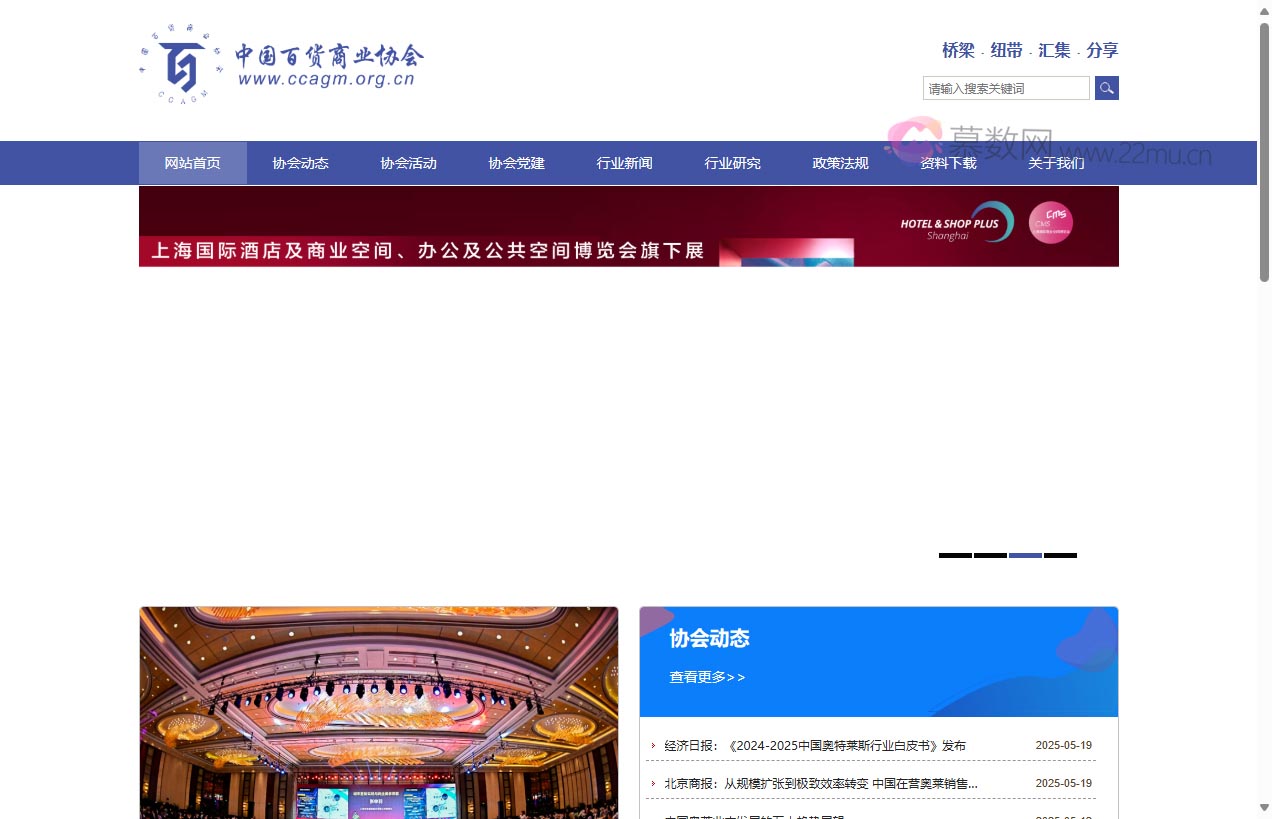The height and width of the screenshot is (819, 1272).
Task: Click the 上海国际酒店及商业空间 banner advertisement
Action: 430,251
